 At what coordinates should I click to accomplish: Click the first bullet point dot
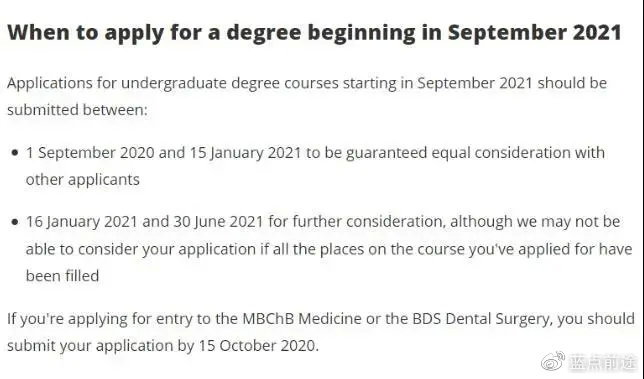[15, 153]
